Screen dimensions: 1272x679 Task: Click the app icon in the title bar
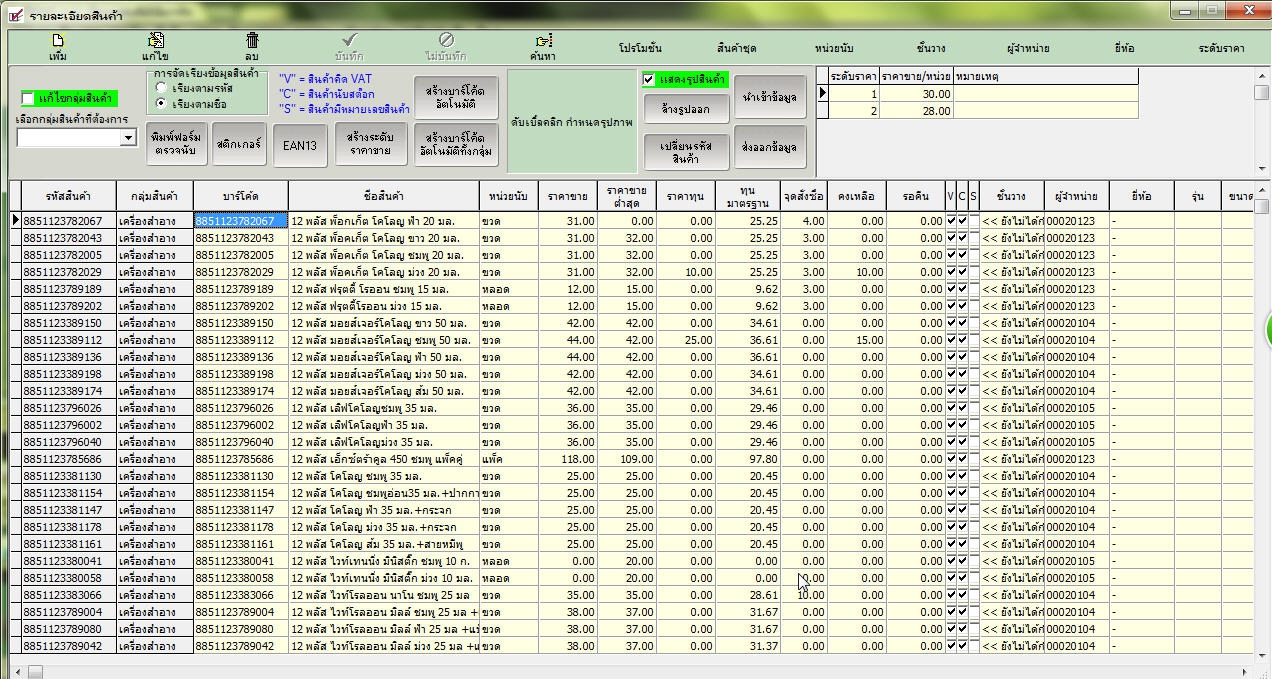coord(15,15)
